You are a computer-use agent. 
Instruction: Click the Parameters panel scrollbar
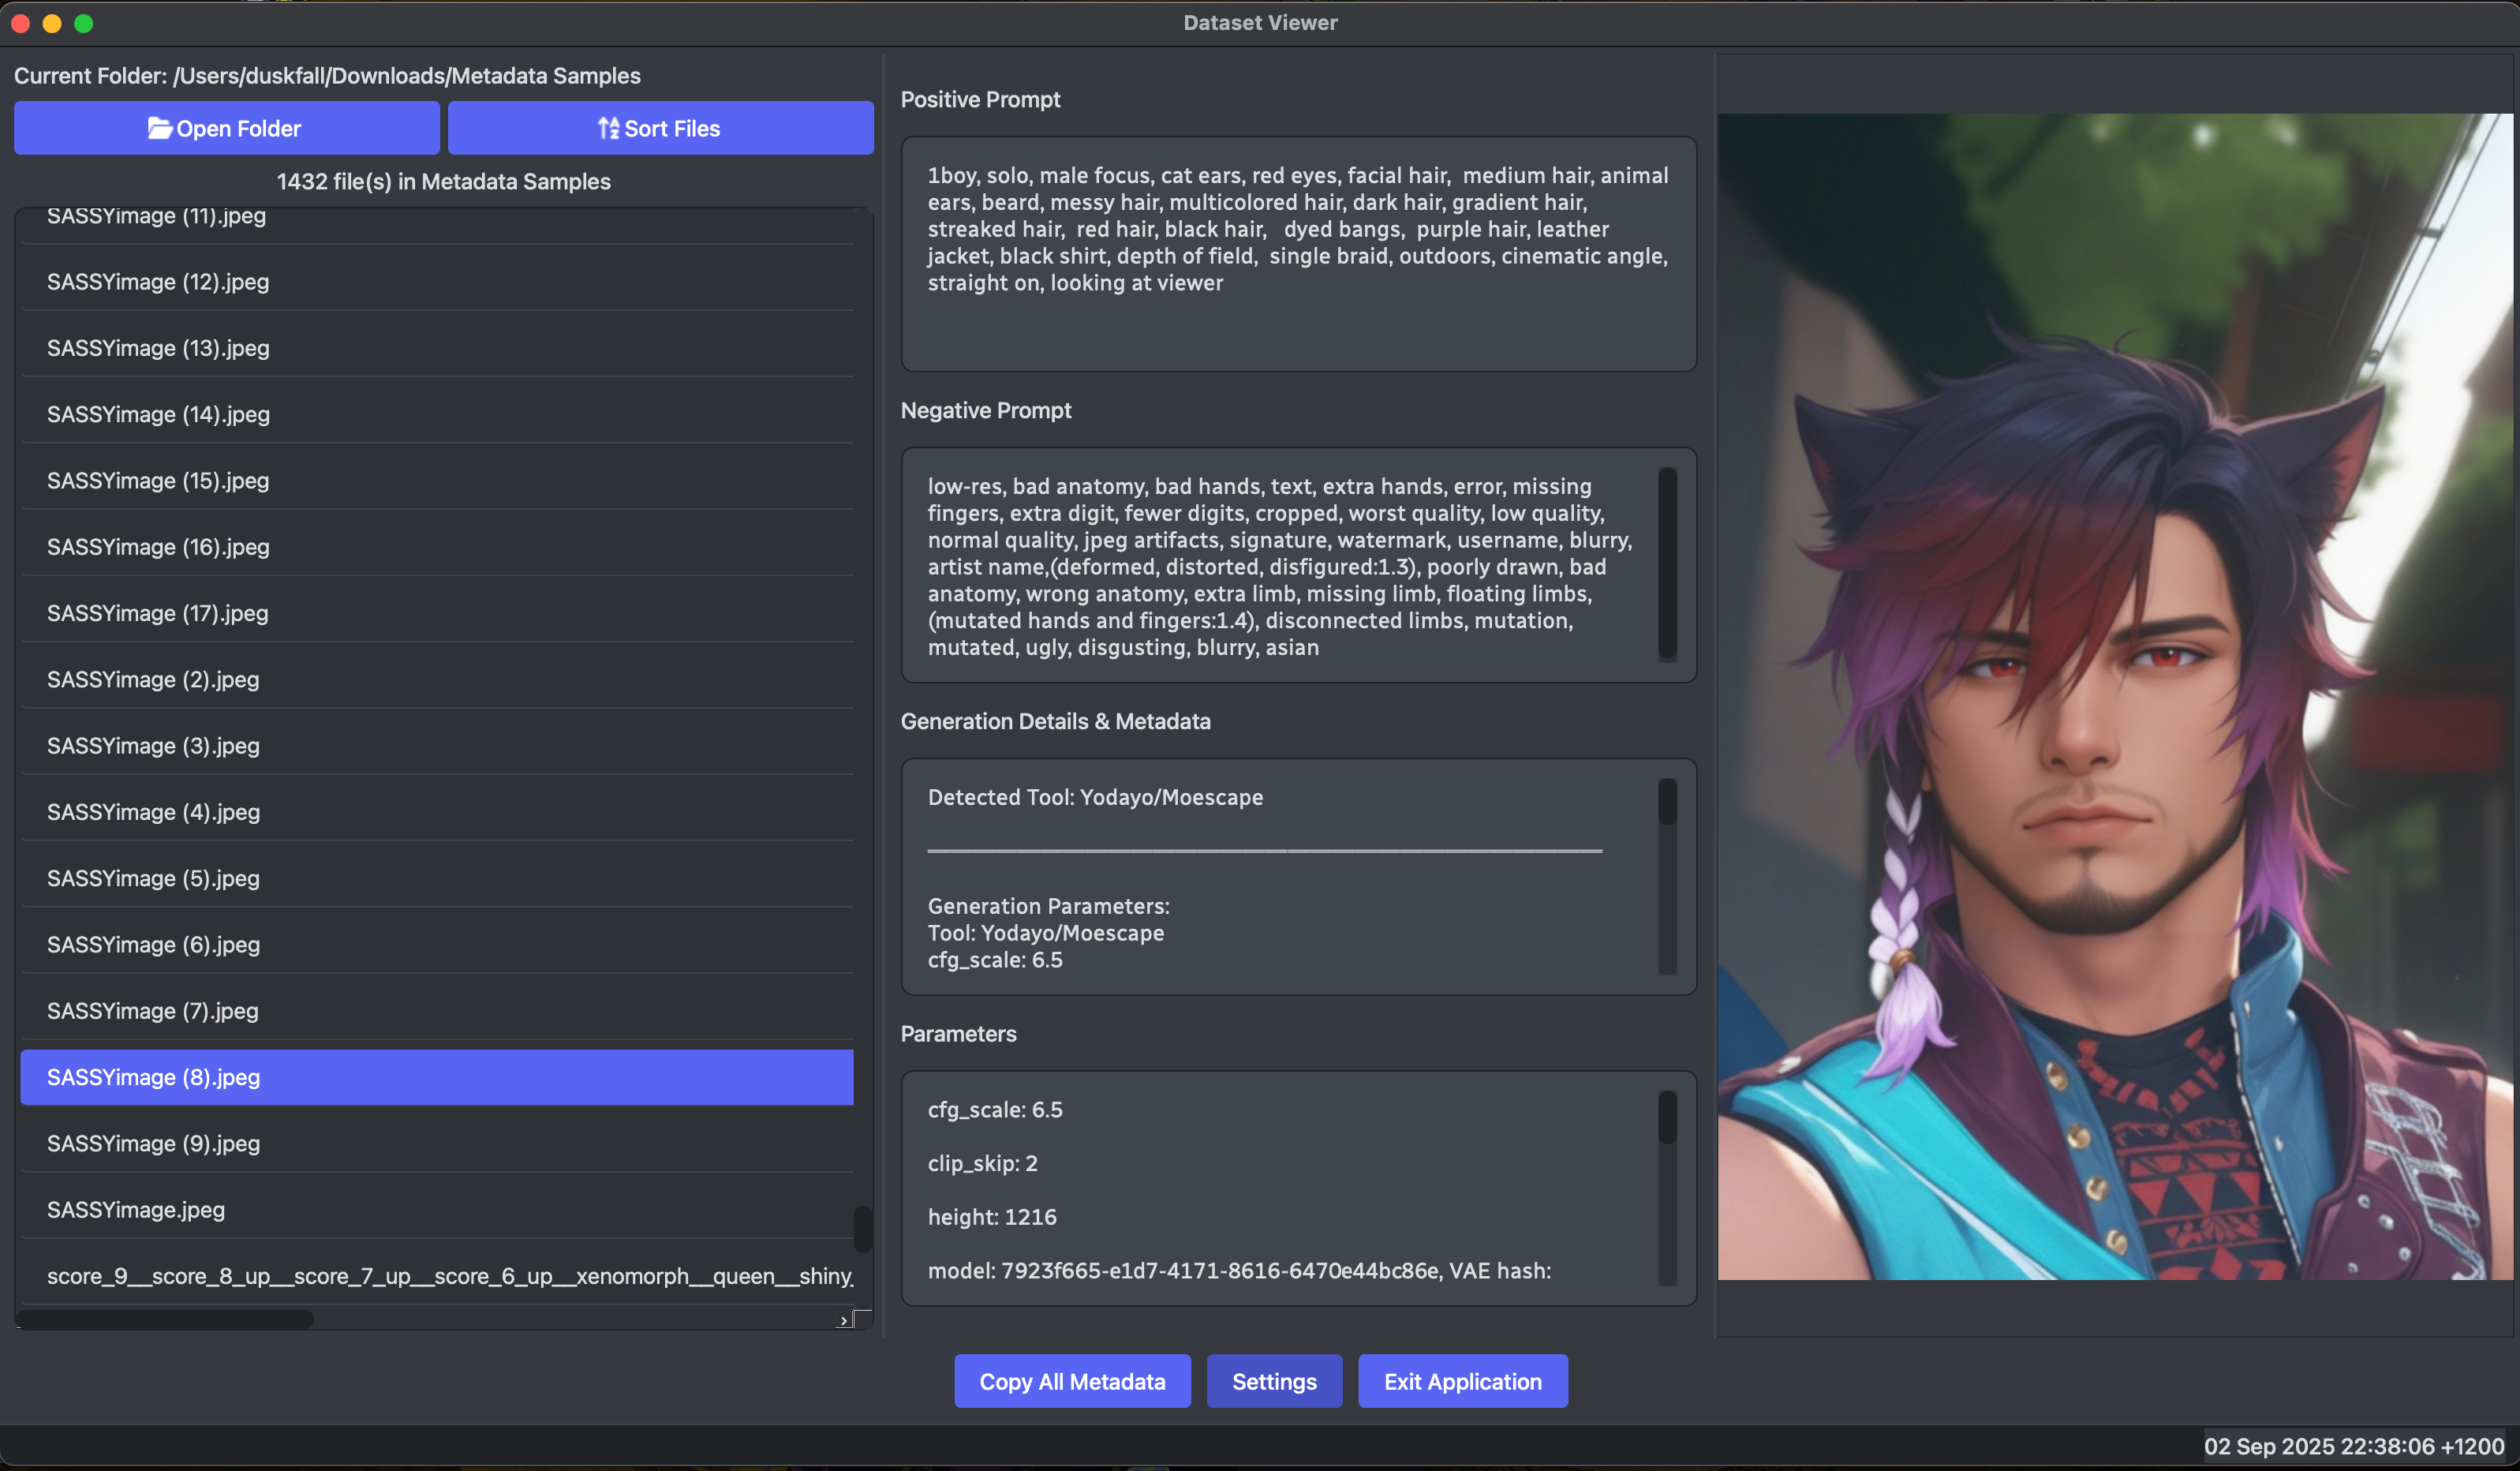click(x=1667, y=1118)
